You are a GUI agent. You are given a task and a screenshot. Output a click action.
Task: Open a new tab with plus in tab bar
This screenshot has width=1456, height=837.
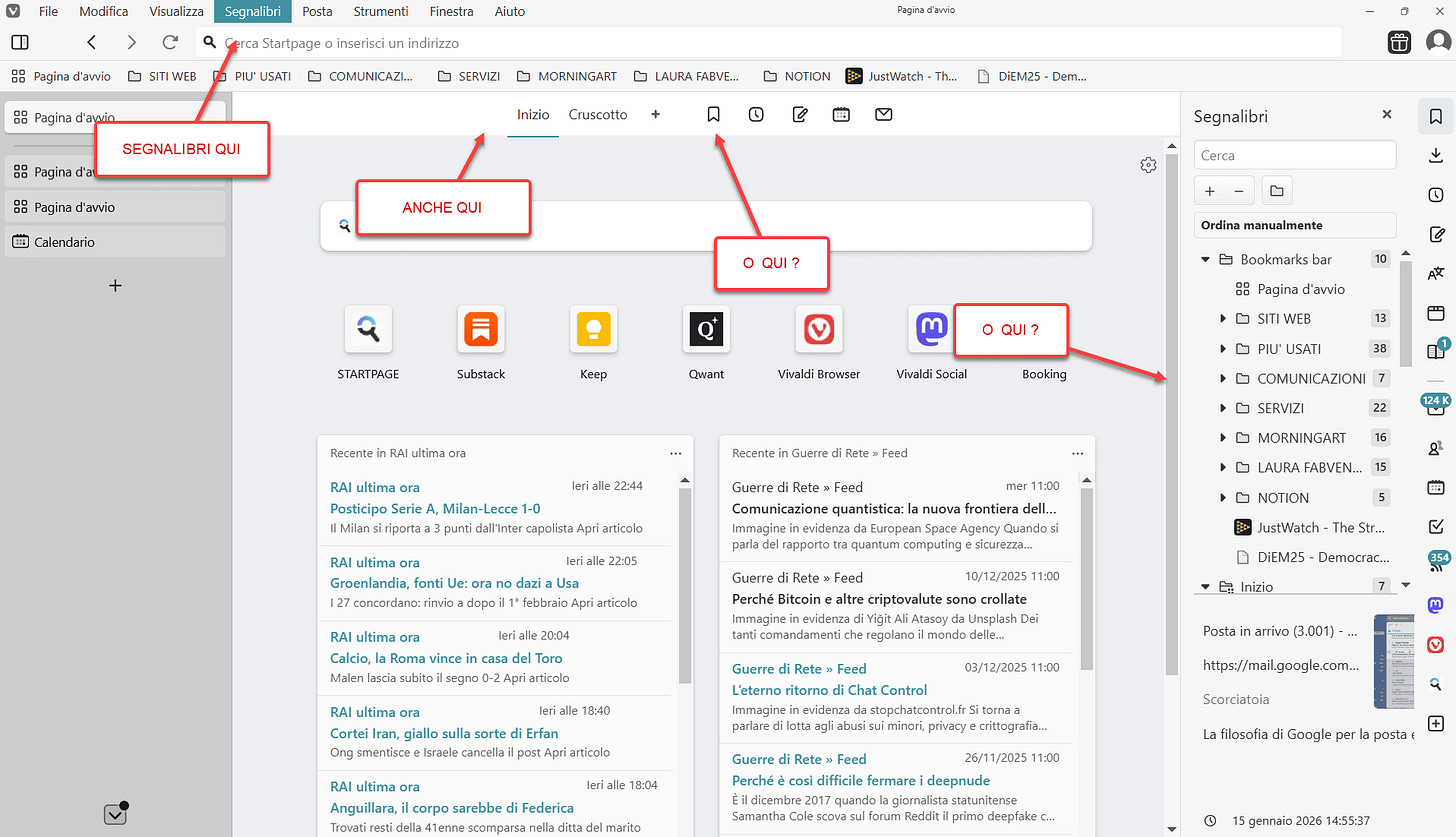115,285
